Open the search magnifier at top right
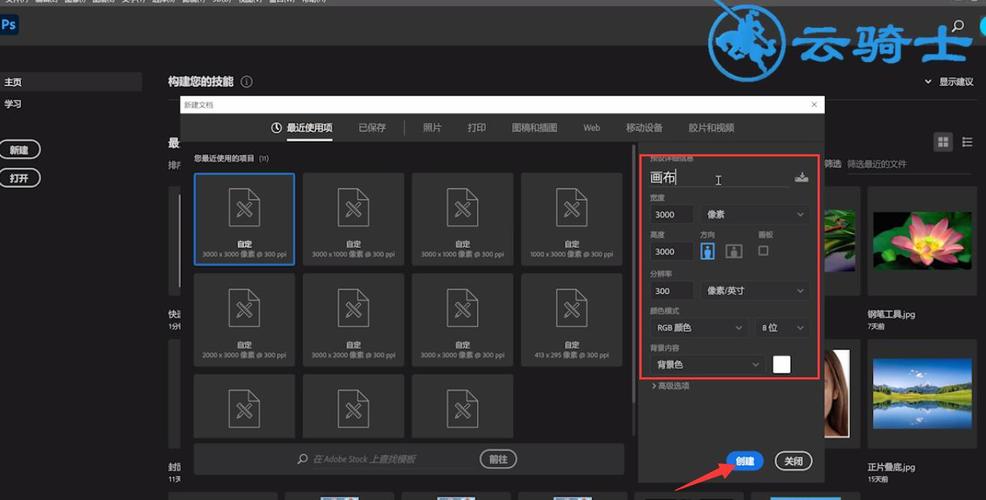 958,27
